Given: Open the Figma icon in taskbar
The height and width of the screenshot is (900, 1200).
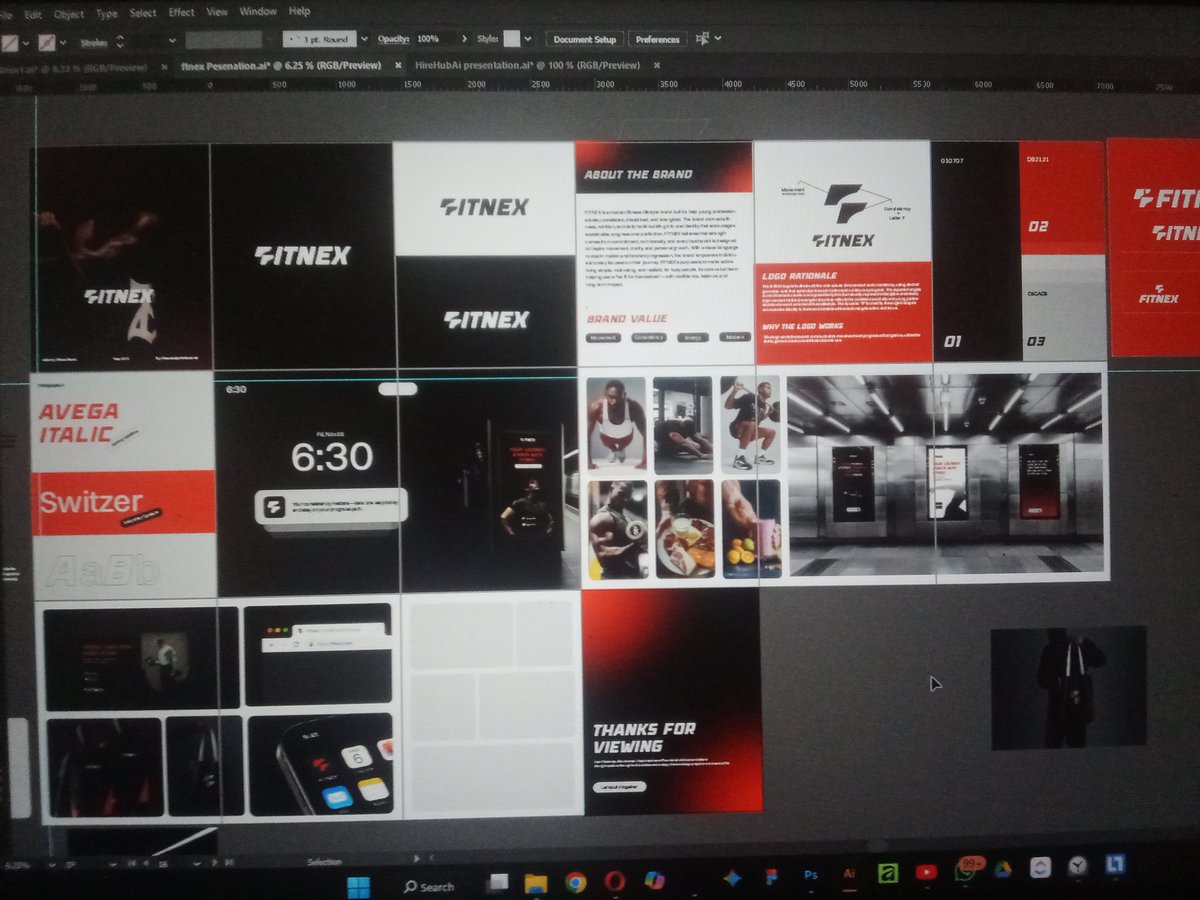Looking at the screenshot, I should (771, 876).
